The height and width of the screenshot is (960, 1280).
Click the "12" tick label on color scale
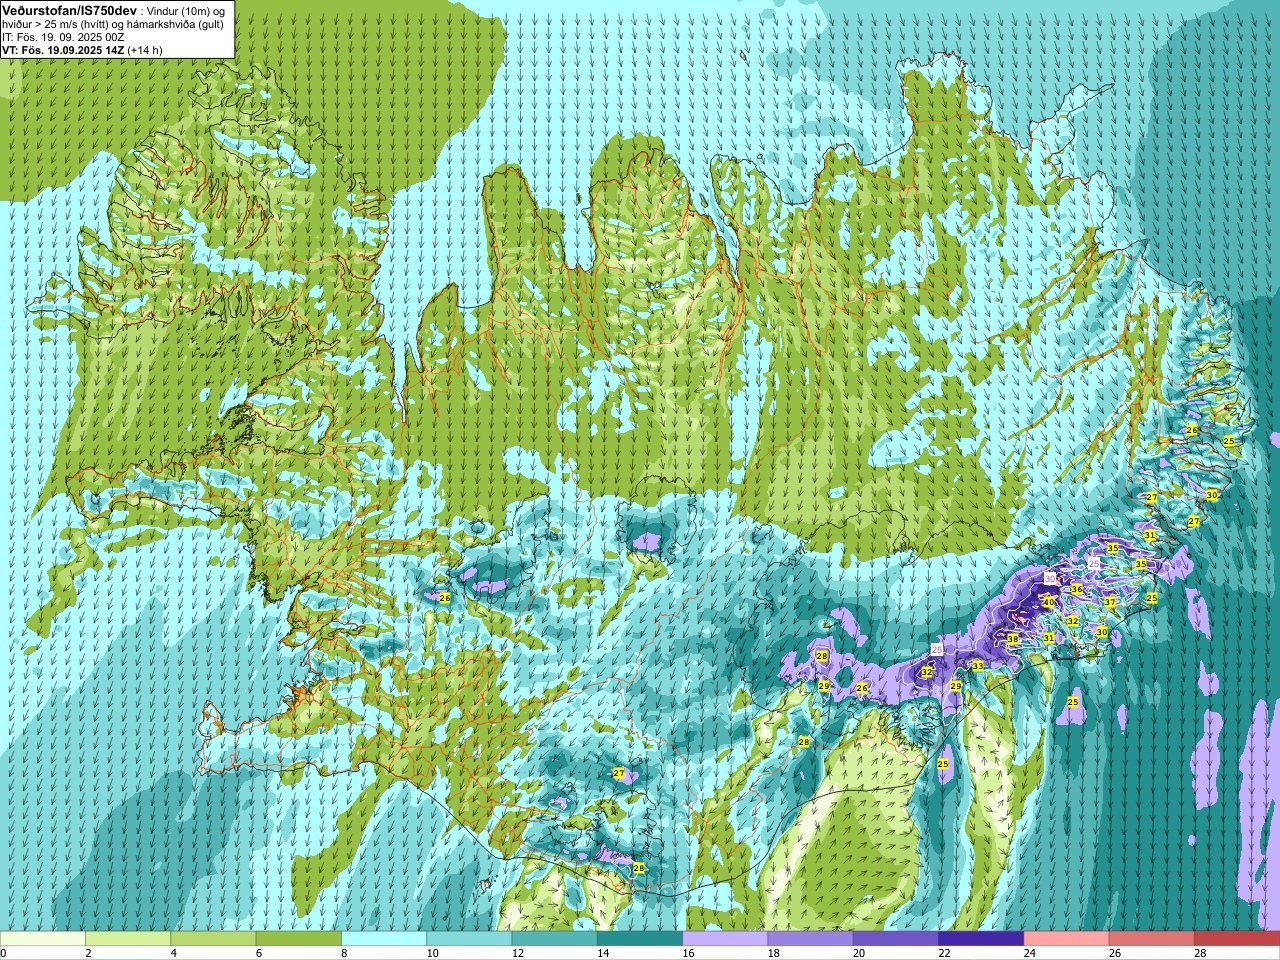coord(518,953)
